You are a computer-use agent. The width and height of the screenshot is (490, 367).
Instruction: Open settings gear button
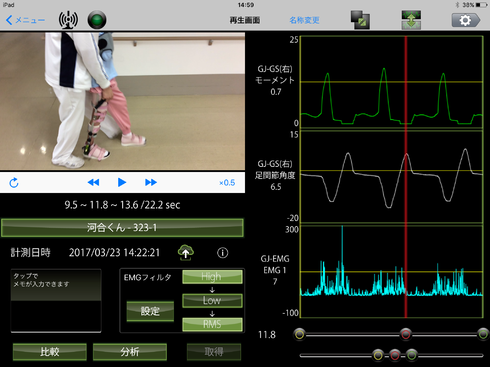point(466,20)
